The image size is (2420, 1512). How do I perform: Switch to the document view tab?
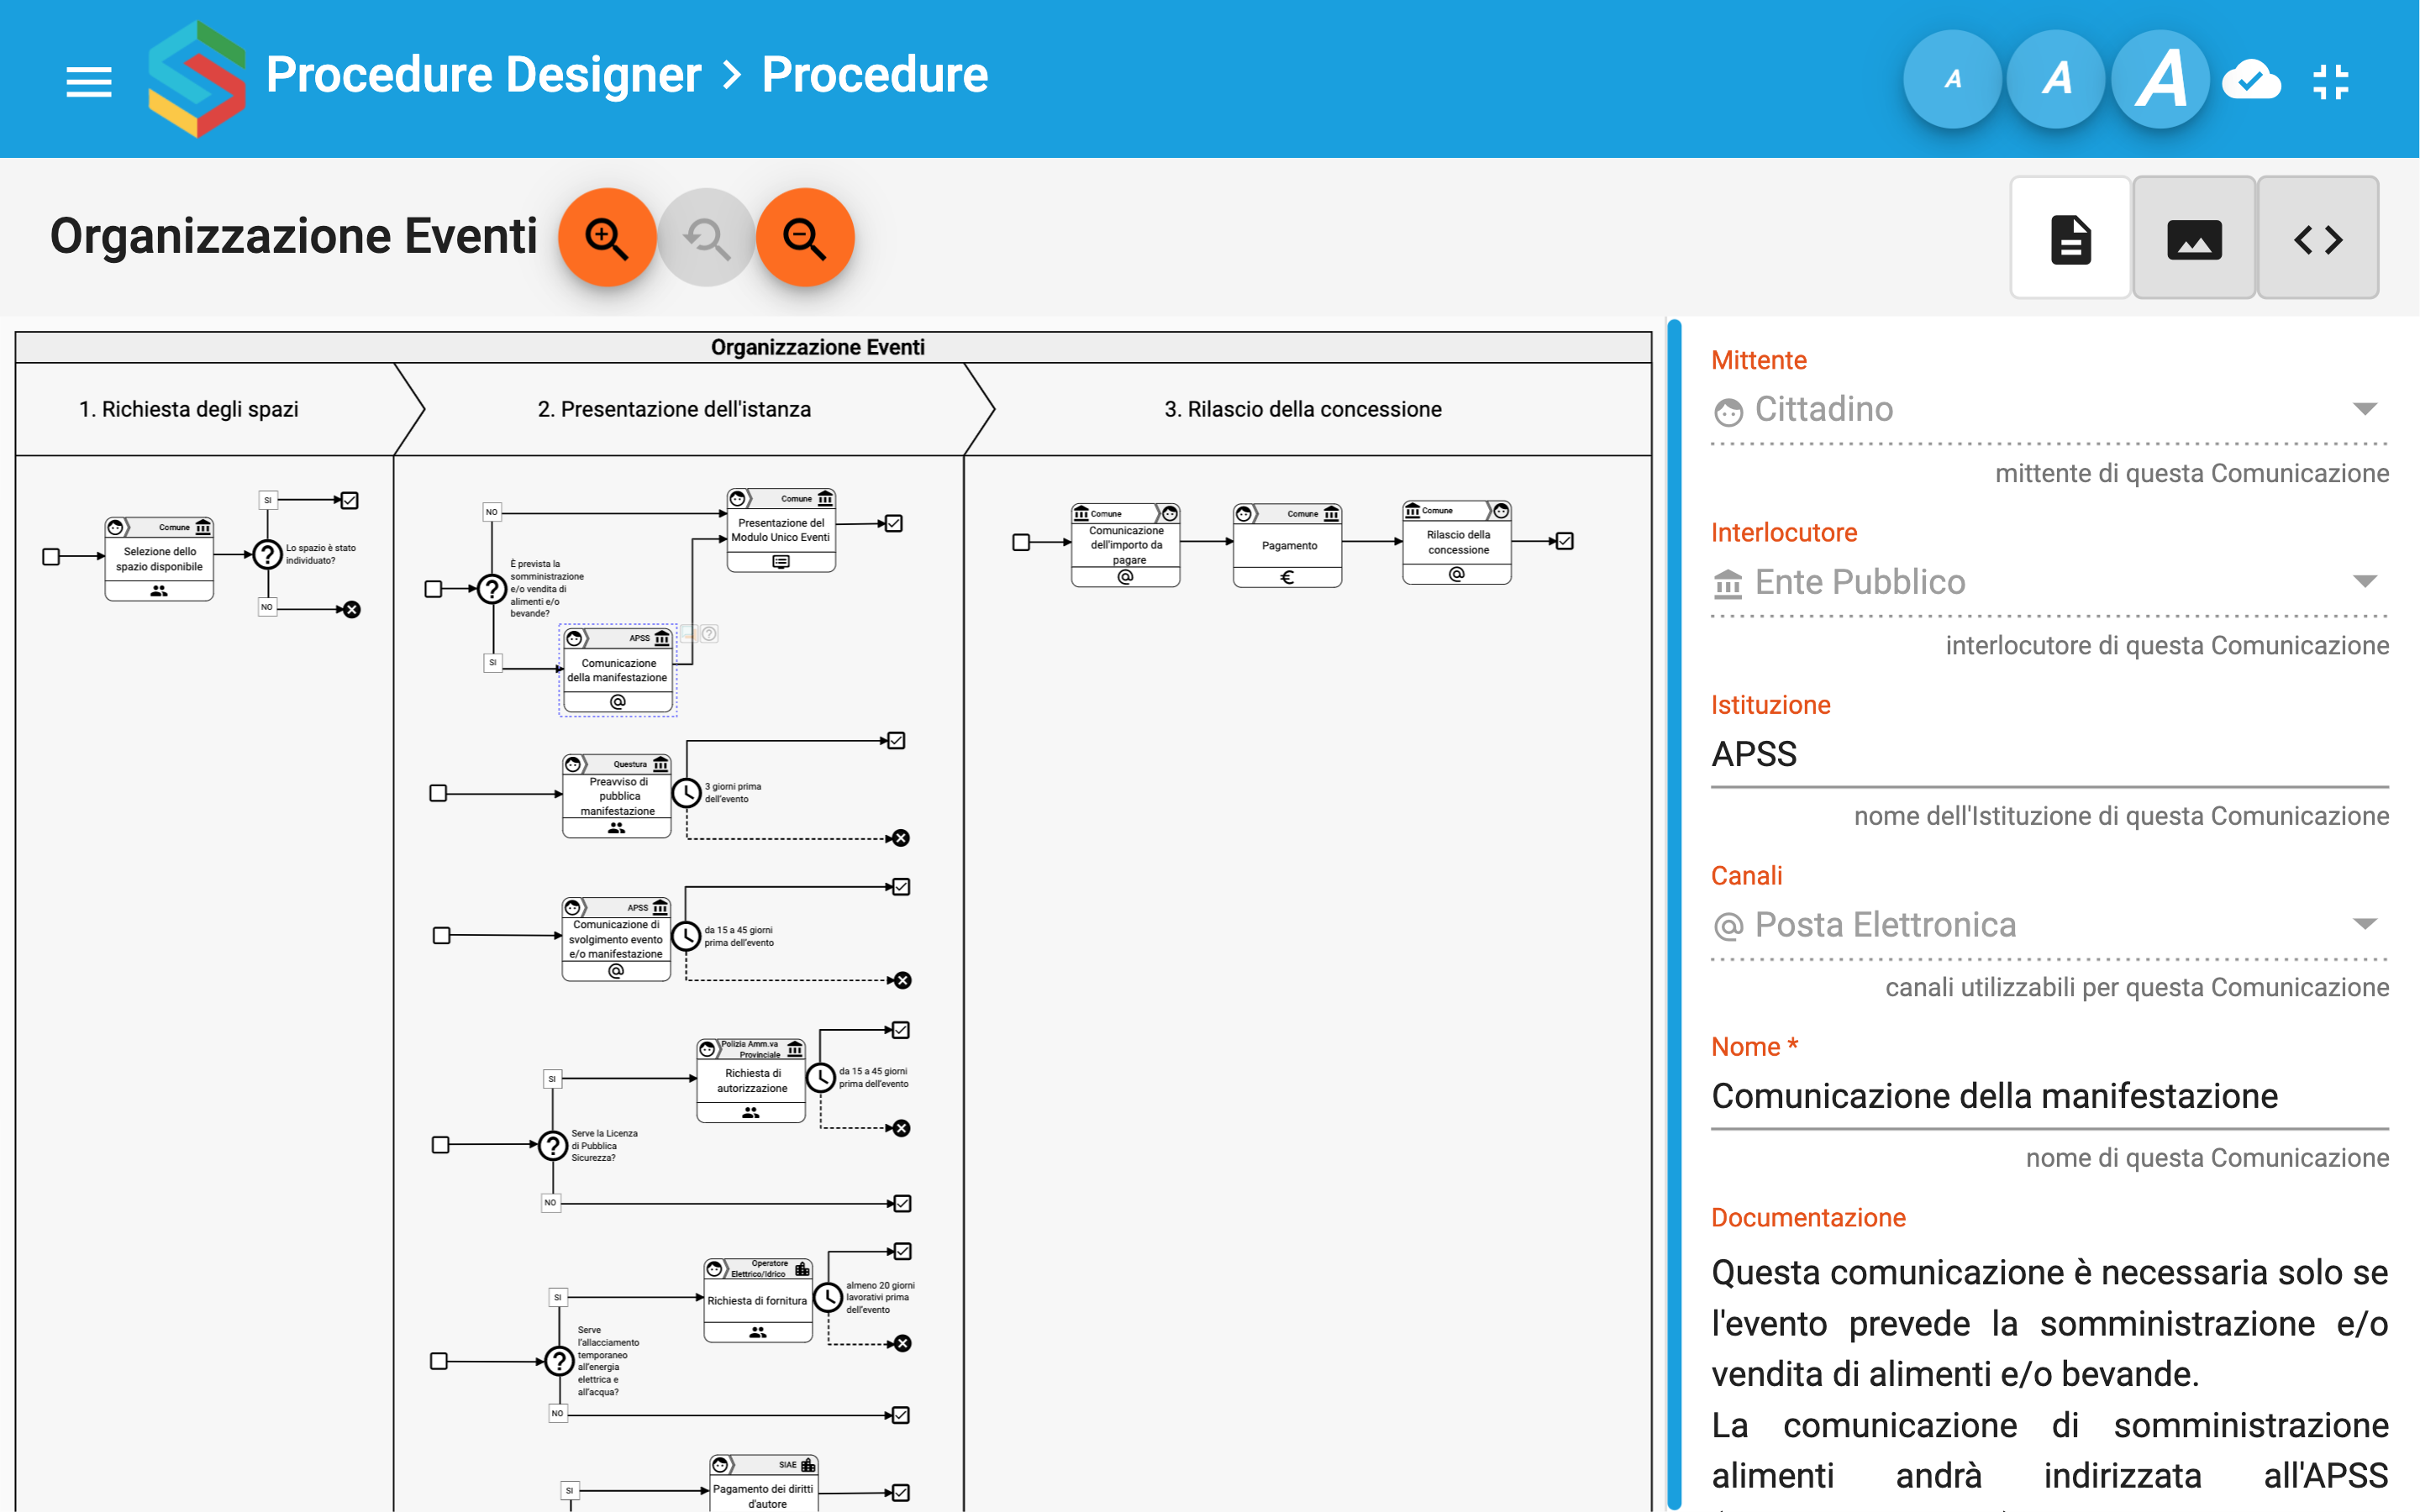(2070, 238)
